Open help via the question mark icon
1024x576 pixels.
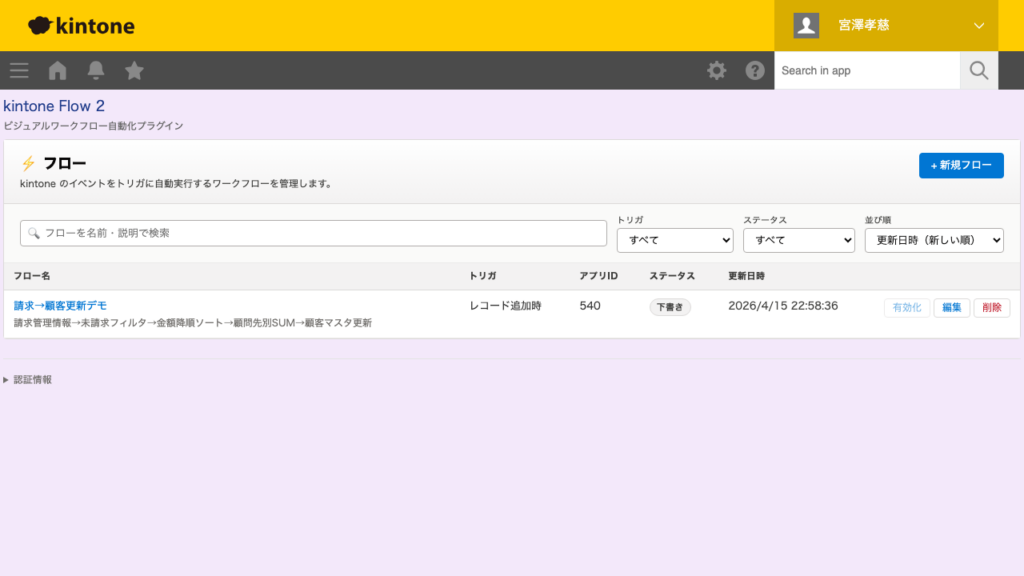(755, 70)
